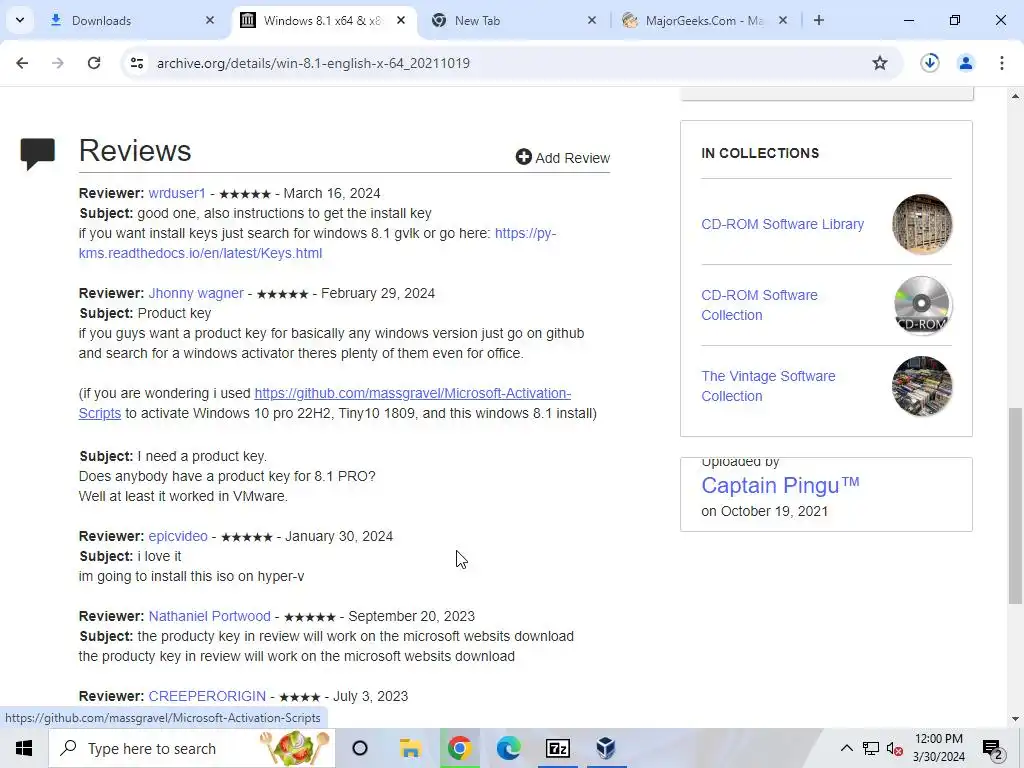This screenshot has width=1024, height=768.
Task: Click the 'March 16, 2024' review date
Action: [x=332, y=193]
